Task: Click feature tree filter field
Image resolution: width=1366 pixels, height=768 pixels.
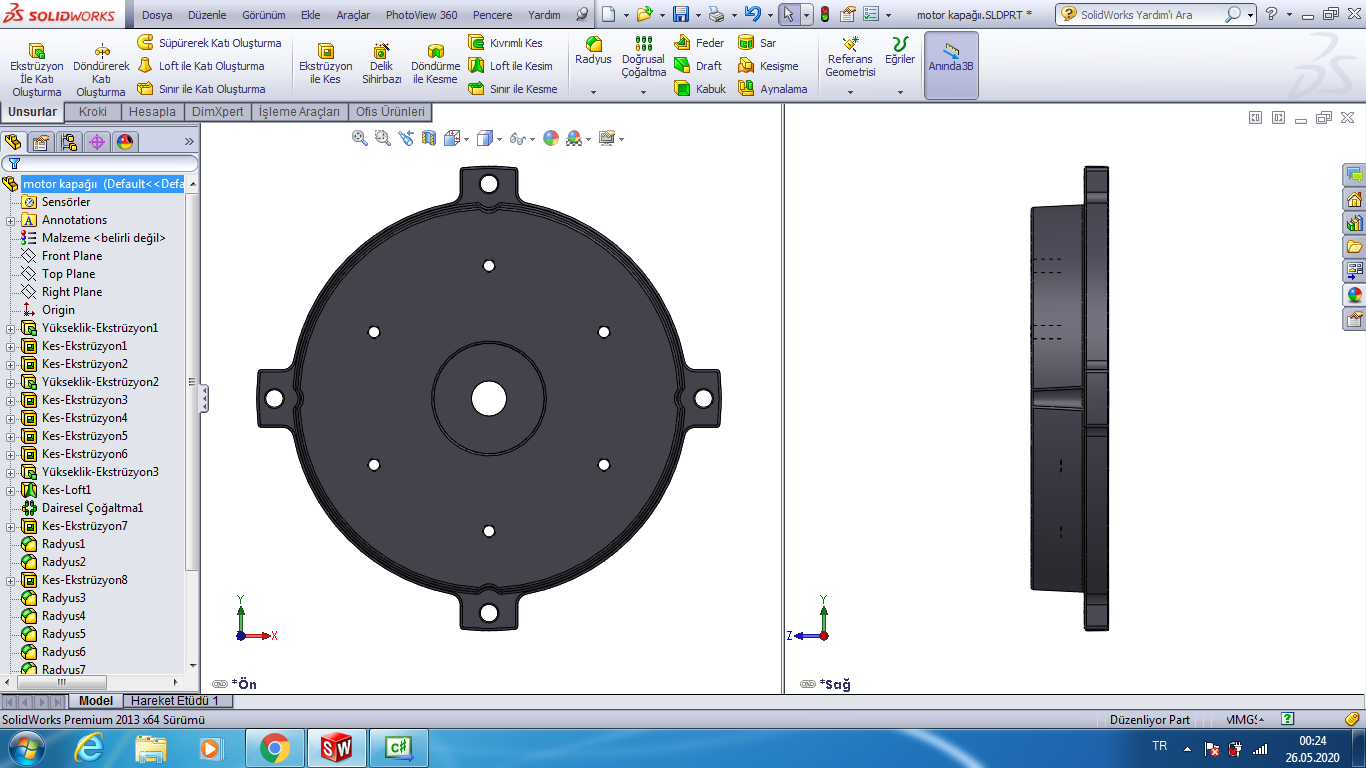Action: coord(100,163)
